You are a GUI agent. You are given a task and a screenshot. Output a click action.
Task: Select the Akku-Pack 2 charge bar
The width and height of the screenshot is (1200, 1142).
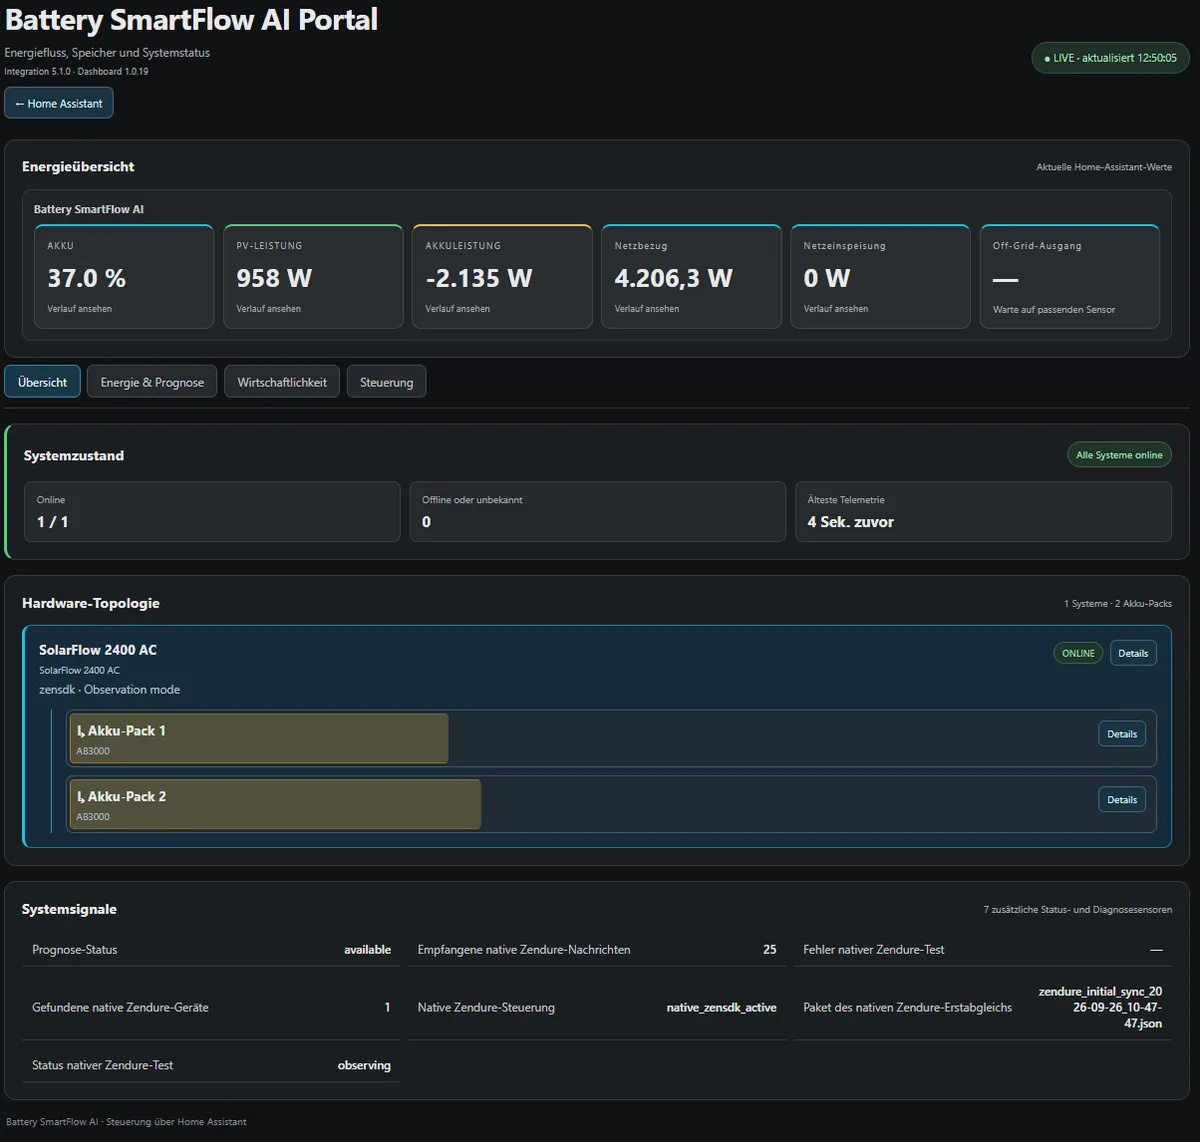275,805
